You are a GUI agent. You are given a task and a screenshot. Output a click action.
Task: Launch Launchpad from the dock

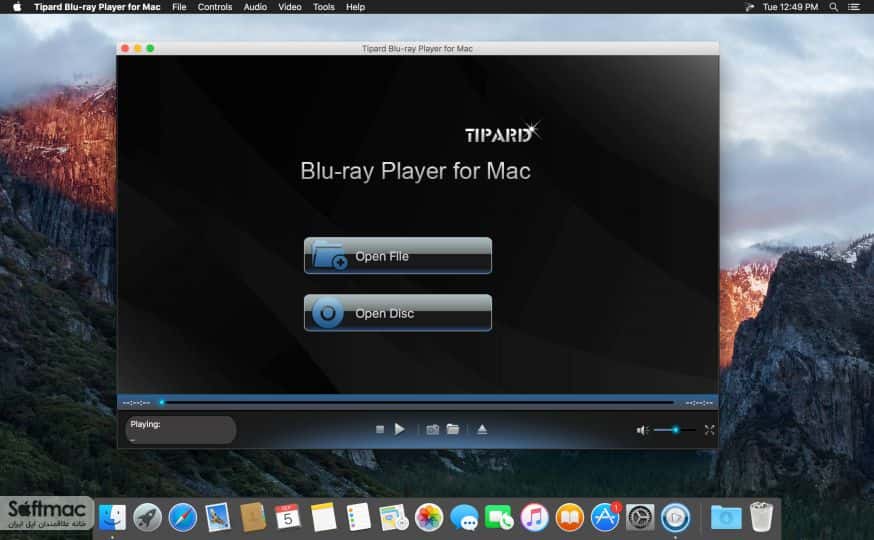click(147, 518)
